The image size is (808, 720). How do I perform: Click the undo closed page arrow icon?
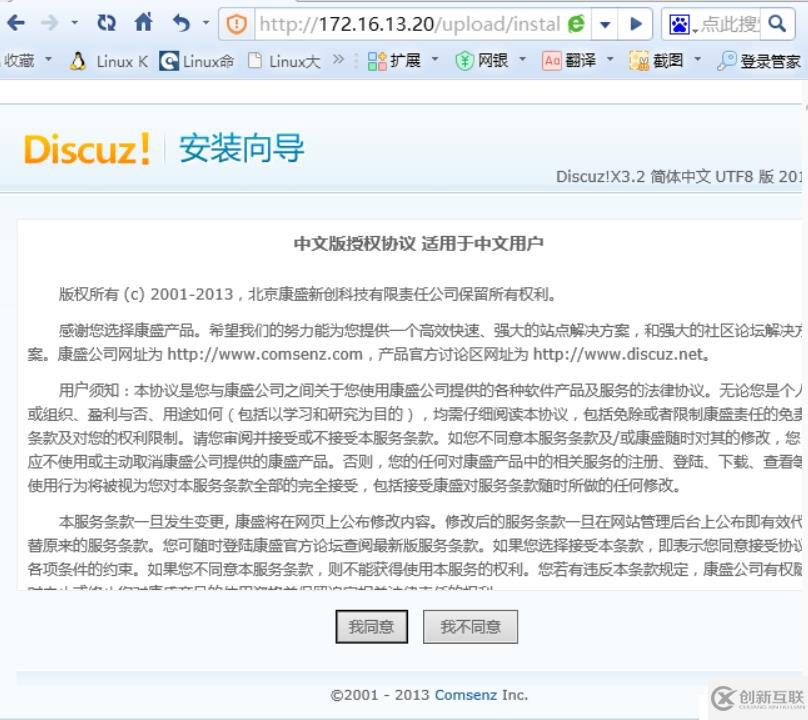pyautogui.click(x=181, y=23)
